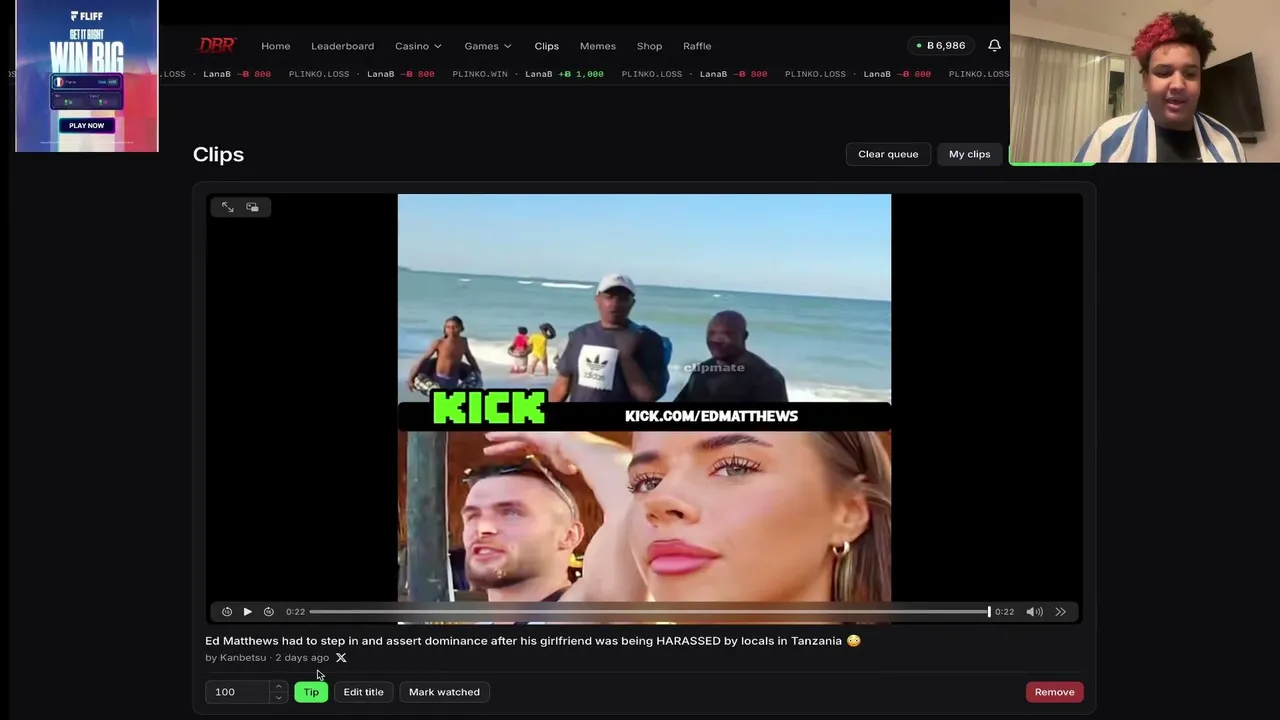
Task: Click the clip title about Ed Matthews
Action: 533,641
